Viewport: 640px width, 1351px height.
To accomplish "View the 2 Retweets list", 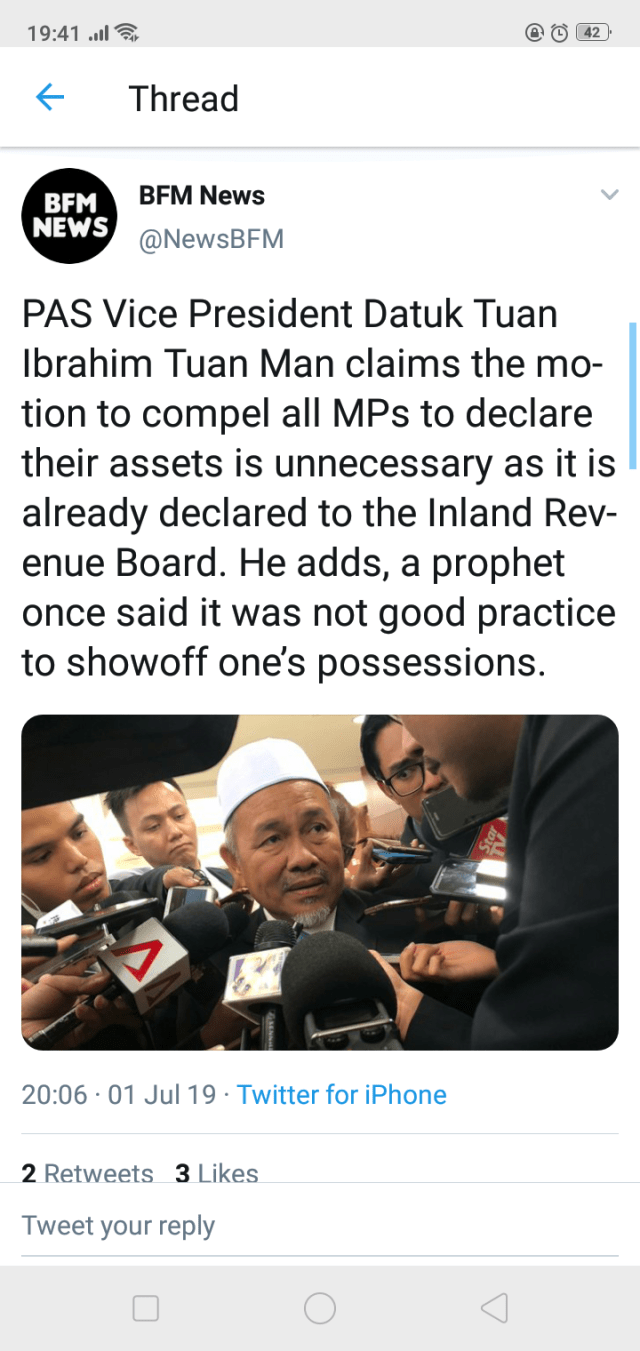I will [x=88, y=1172].
